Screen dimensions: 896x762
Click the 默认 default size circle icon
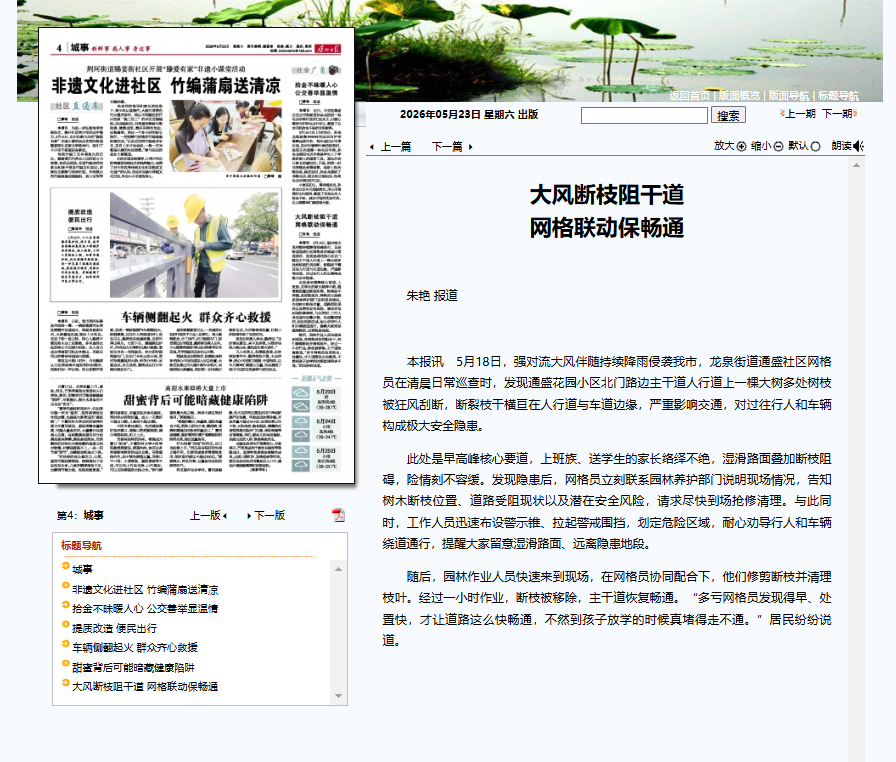[815, 146]
